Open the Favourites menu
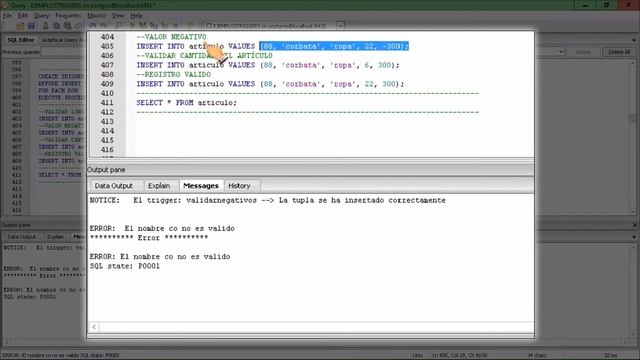 pos(68,16)
